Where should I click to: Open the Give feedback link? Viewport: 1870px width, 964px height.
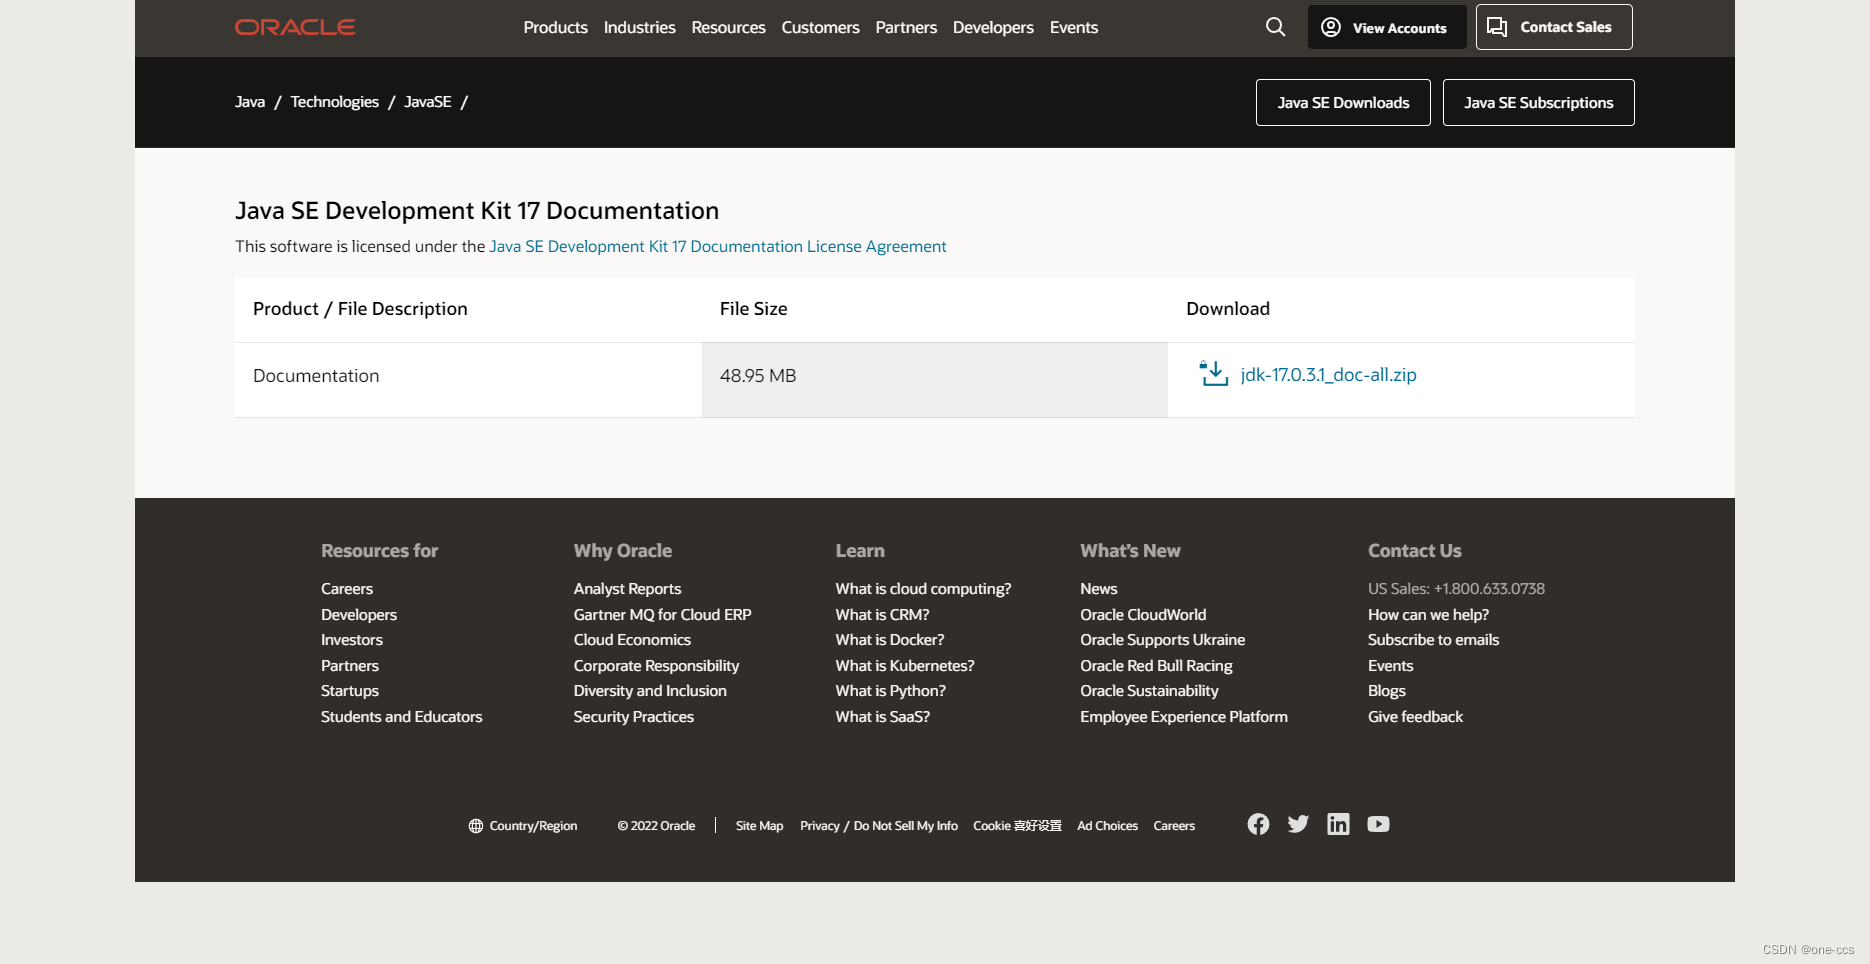point(1415,716)
